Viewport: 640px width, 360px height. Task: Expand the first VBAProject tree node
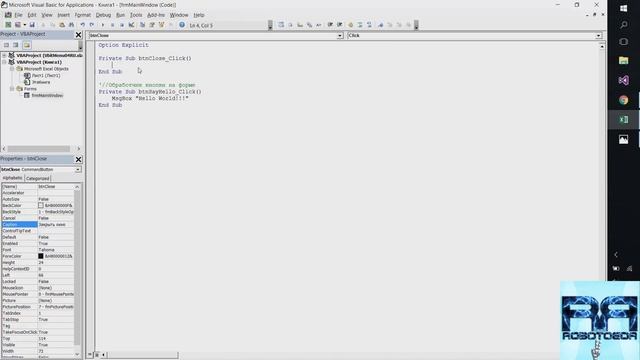coord(4,55)
